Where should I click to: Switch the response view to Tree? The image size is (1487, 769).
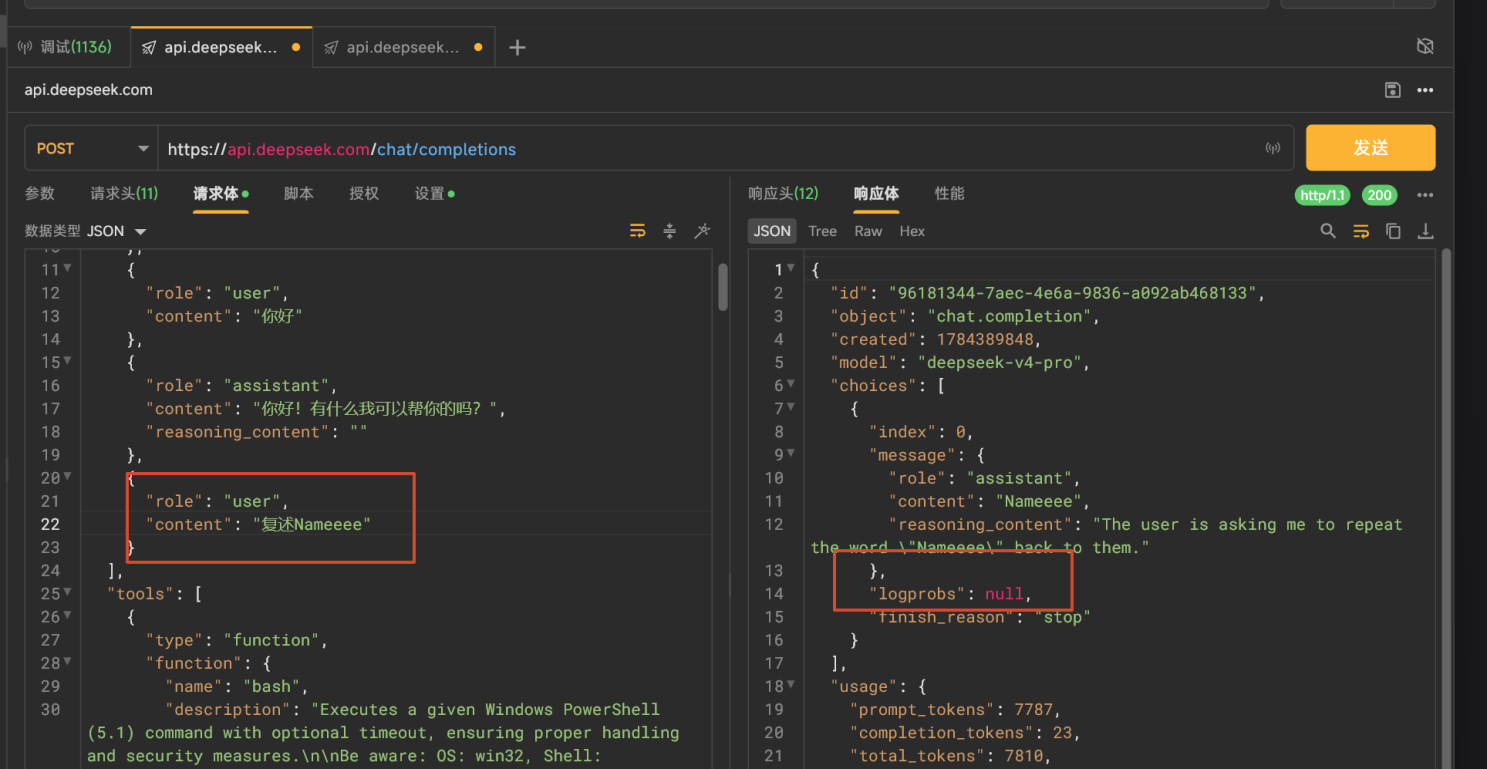pyautogui.click(x=822, y=231)
